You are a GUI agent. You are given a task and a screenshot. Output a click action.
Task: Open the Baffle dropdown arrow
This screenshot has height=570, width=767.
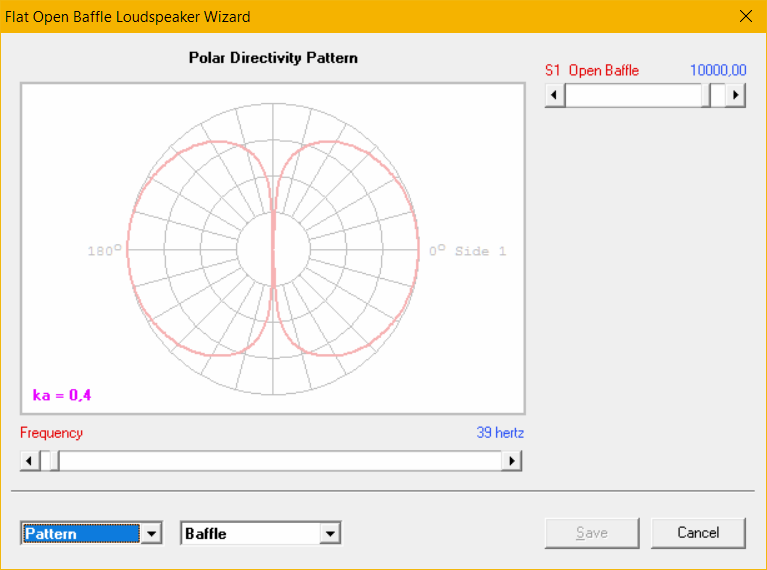(x=331, y=533)
